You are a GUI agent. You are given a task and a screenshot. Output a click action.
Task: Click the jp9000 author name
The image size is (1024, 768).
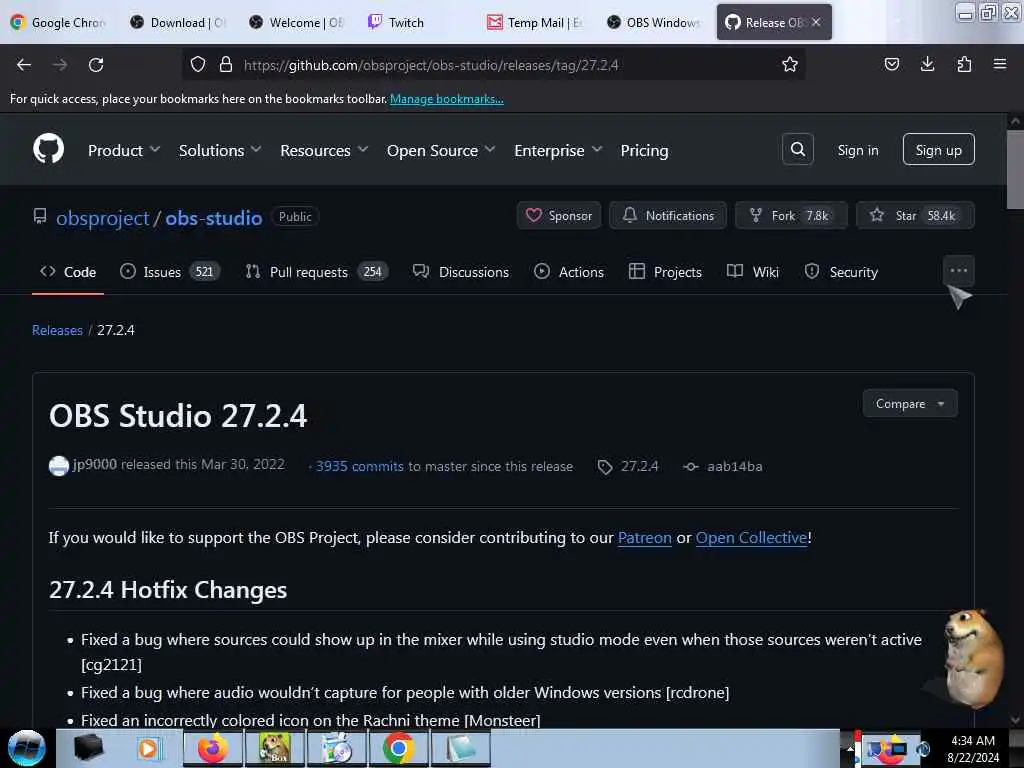tap(95, 464)
